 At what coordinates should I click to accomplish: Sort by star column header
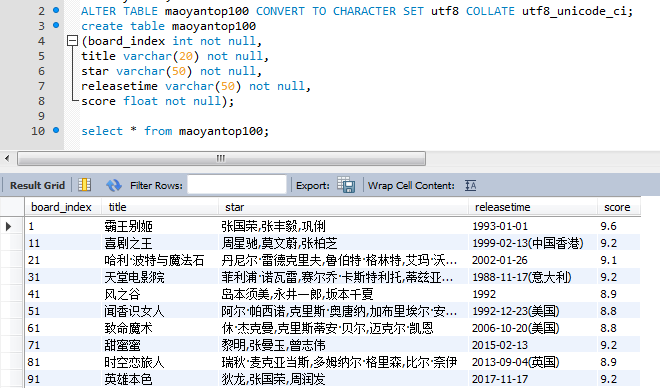pyautogui.click(x=343, y=207)
